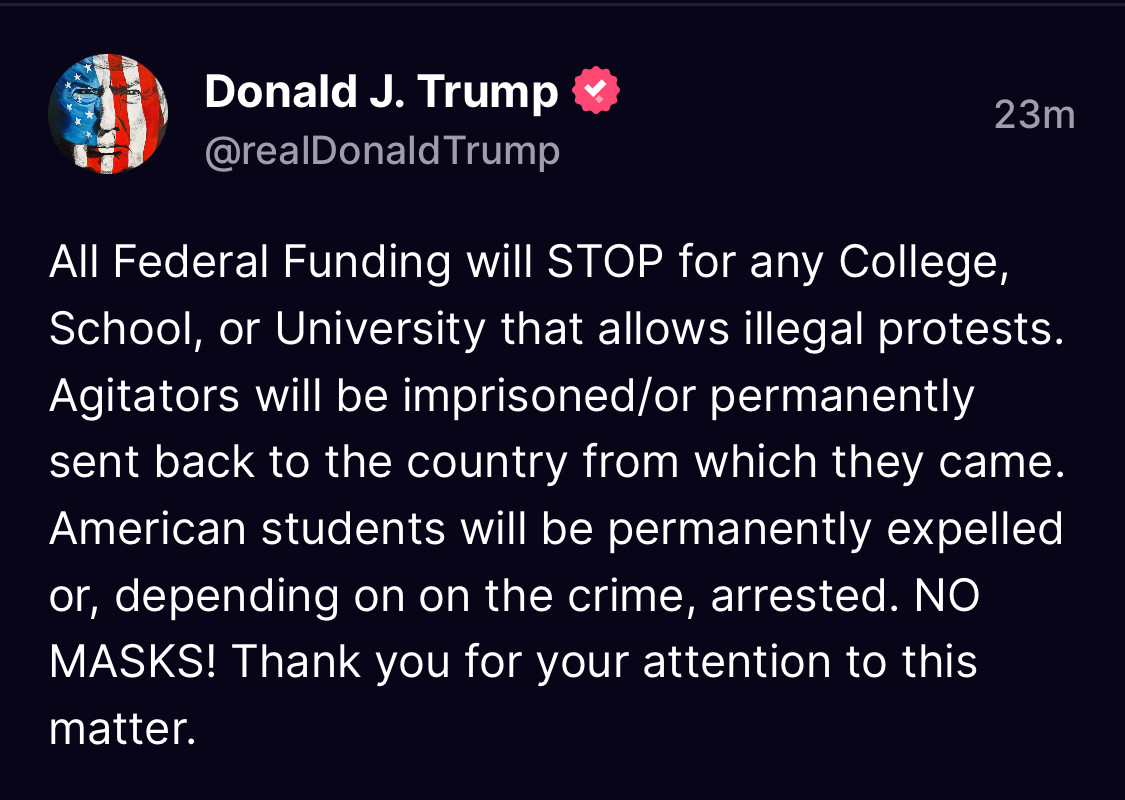The width and height of the screenshot is (1125, 800).
Task: Click the 23m post timestamp
Action: click(x=1034, y=115)
